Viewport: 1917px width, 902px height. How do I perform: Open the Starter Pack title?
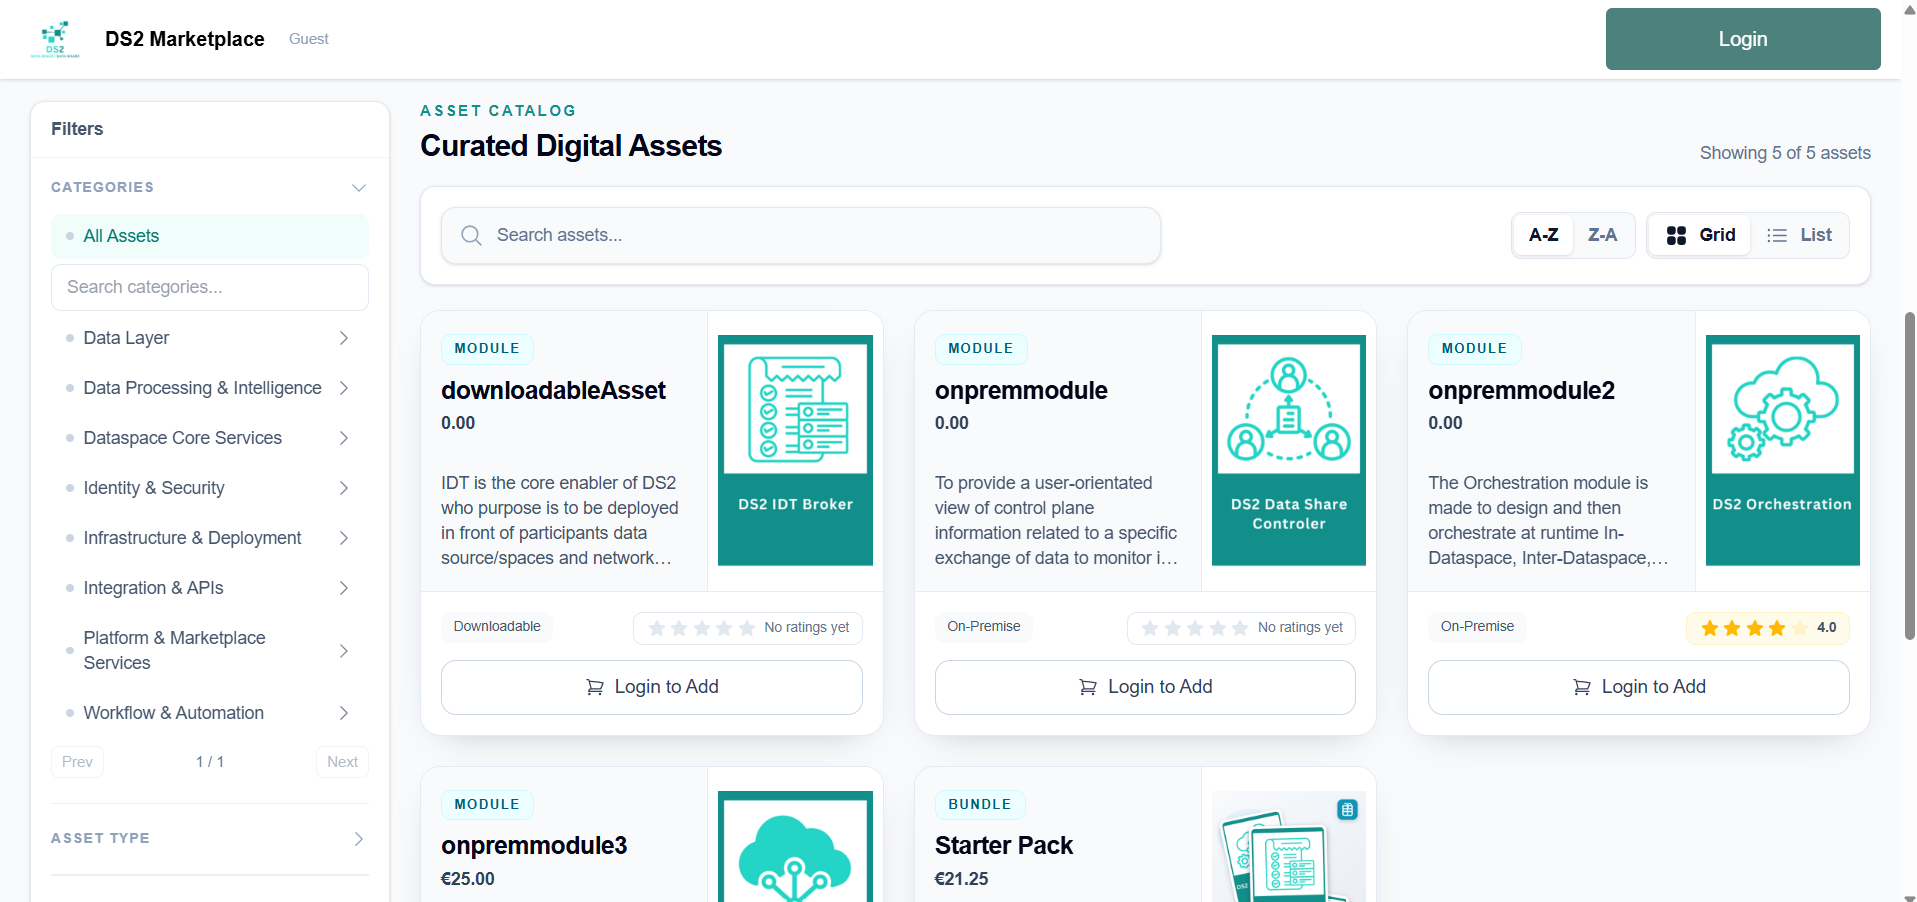[x=1003, y=846]
